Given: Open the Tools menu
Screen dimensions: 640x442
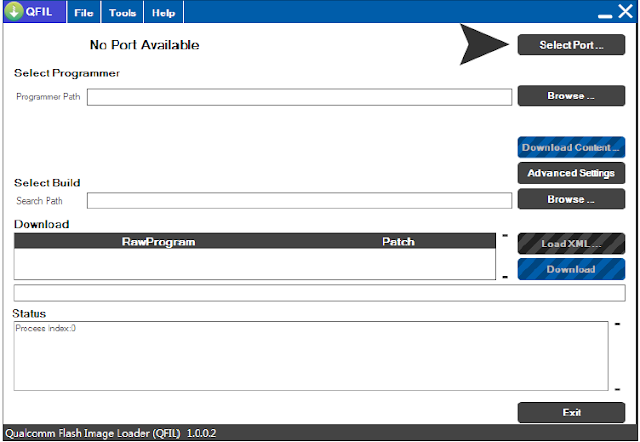Looking at the screenshot, I should (x=122, y=13).
